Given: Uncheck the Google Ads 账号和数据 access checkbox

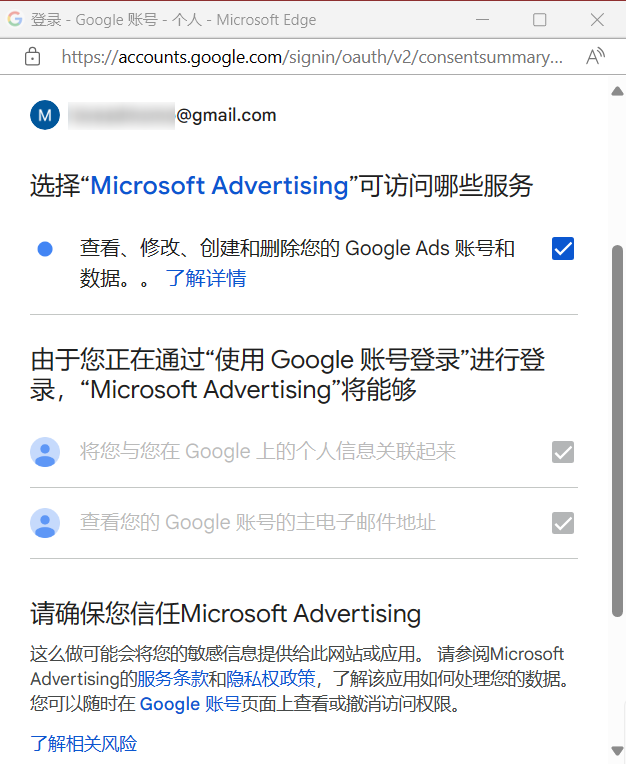Looking at the screenshot, I should [563, 248].
